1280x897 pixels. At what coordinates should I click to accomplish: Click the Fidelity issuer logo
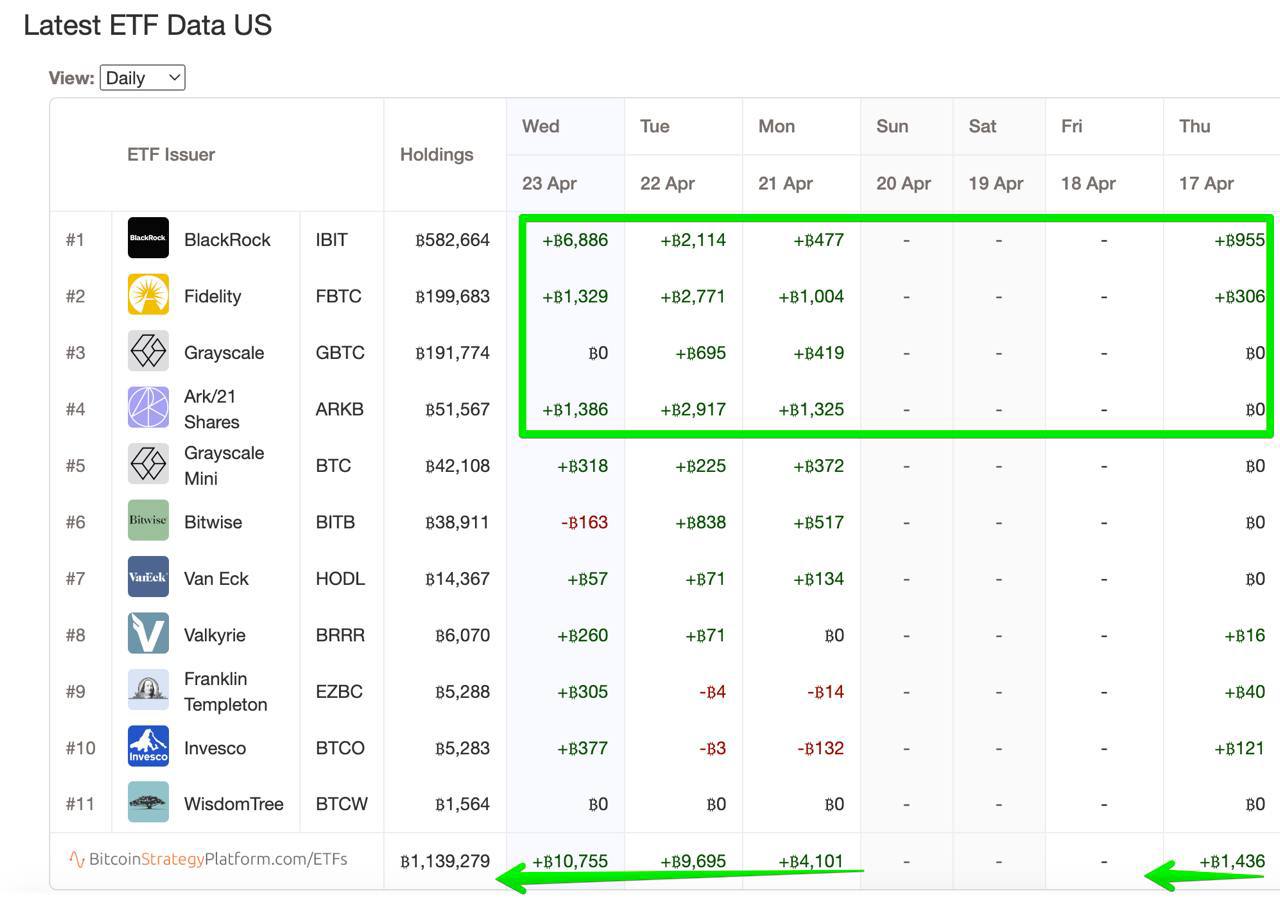point(148,295)
